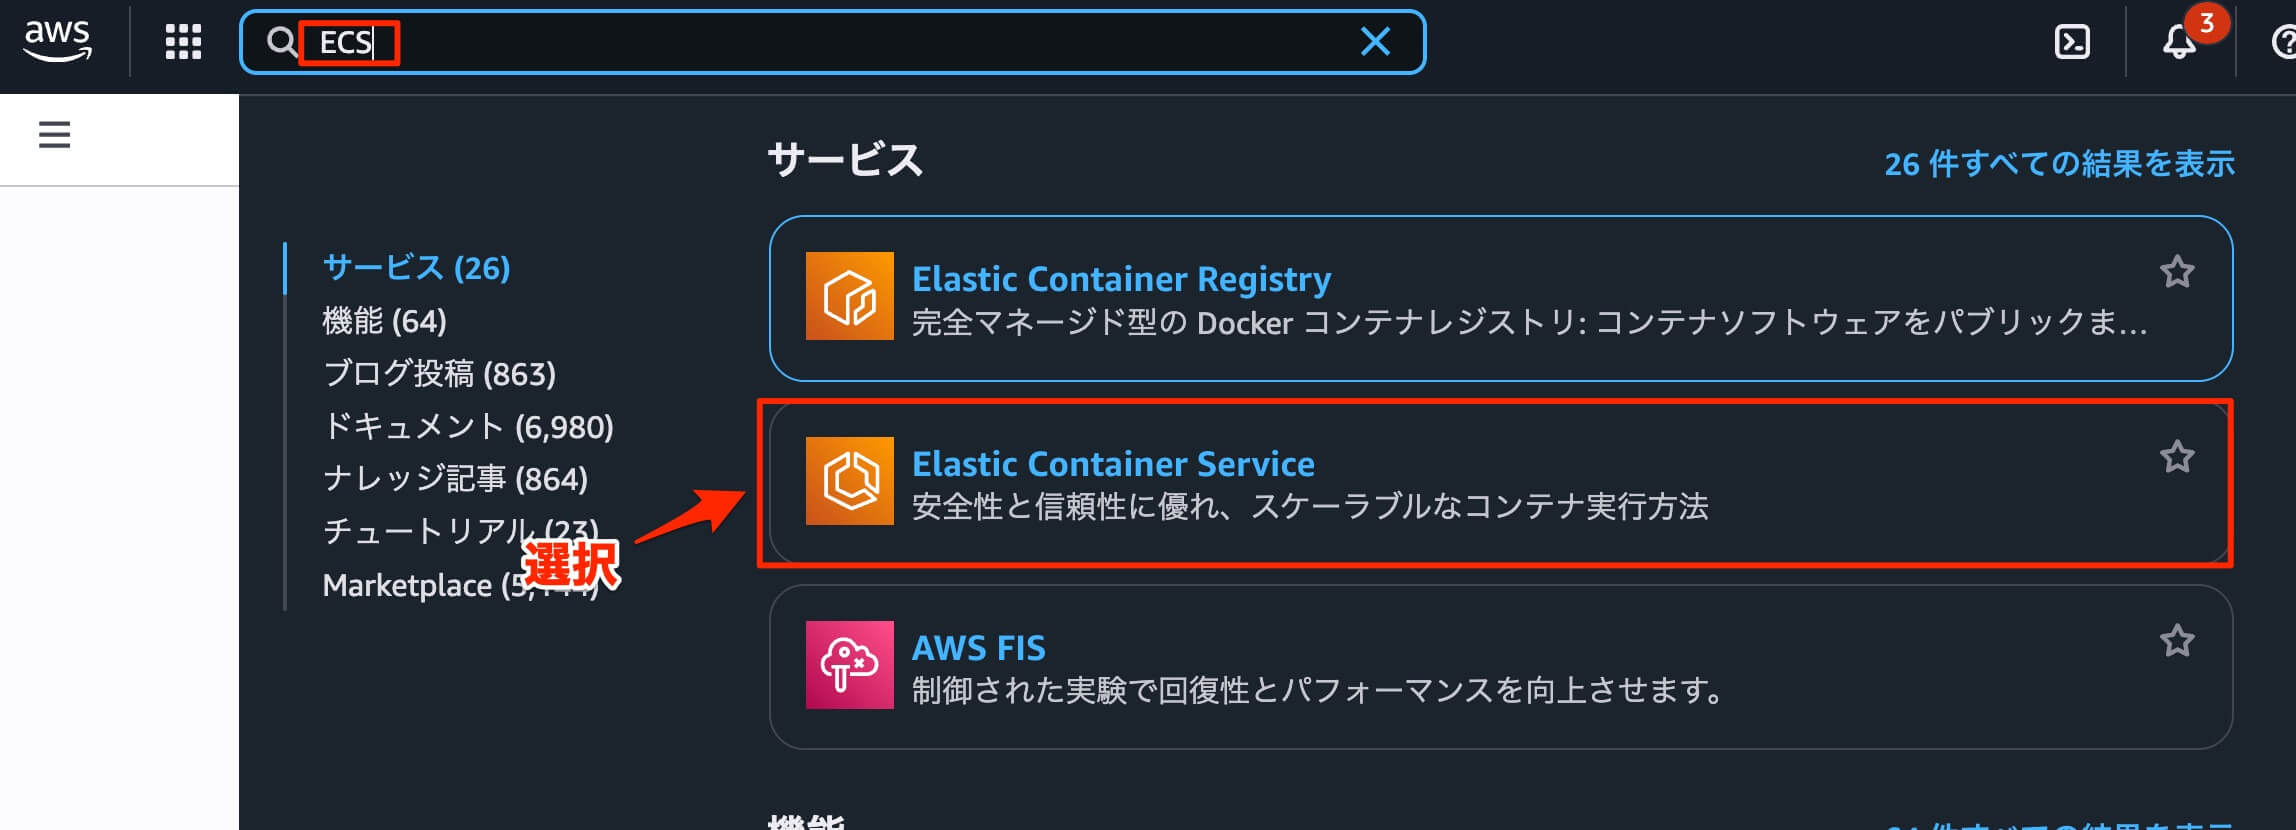Favorite Elastic Container Registry with its star
This screenshot has height=830, width=2296.
coord(2178,270)
